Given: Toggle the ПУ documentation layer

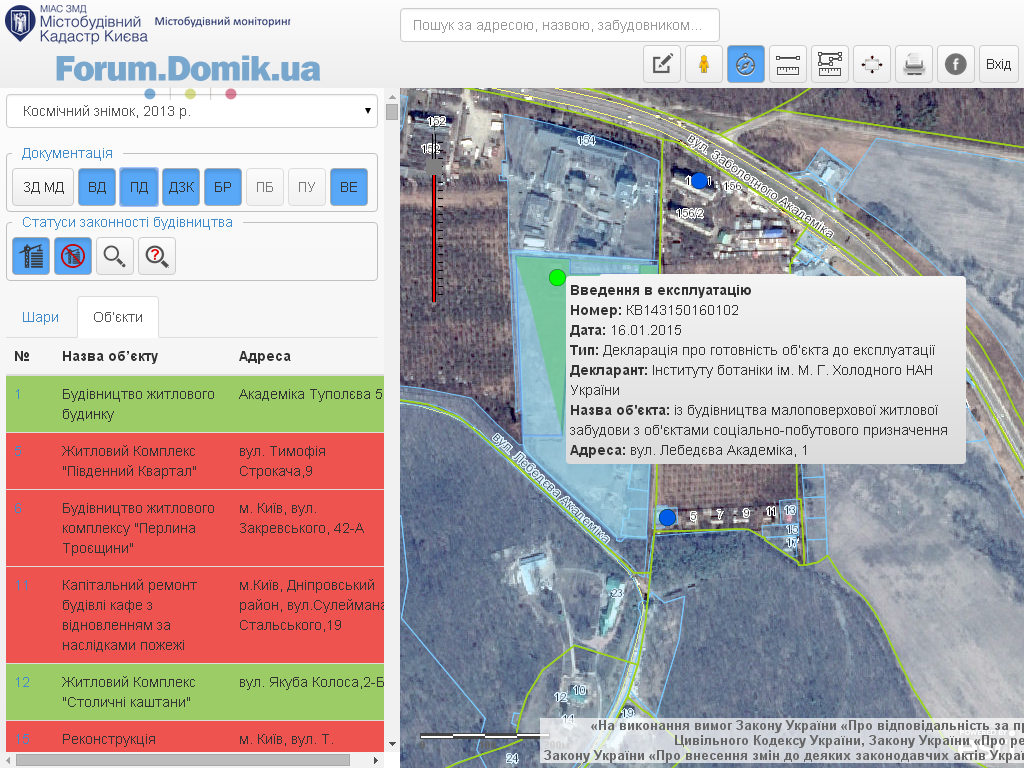Looking at the screenshot, I should pyautogui.click(x=307, y=187).
